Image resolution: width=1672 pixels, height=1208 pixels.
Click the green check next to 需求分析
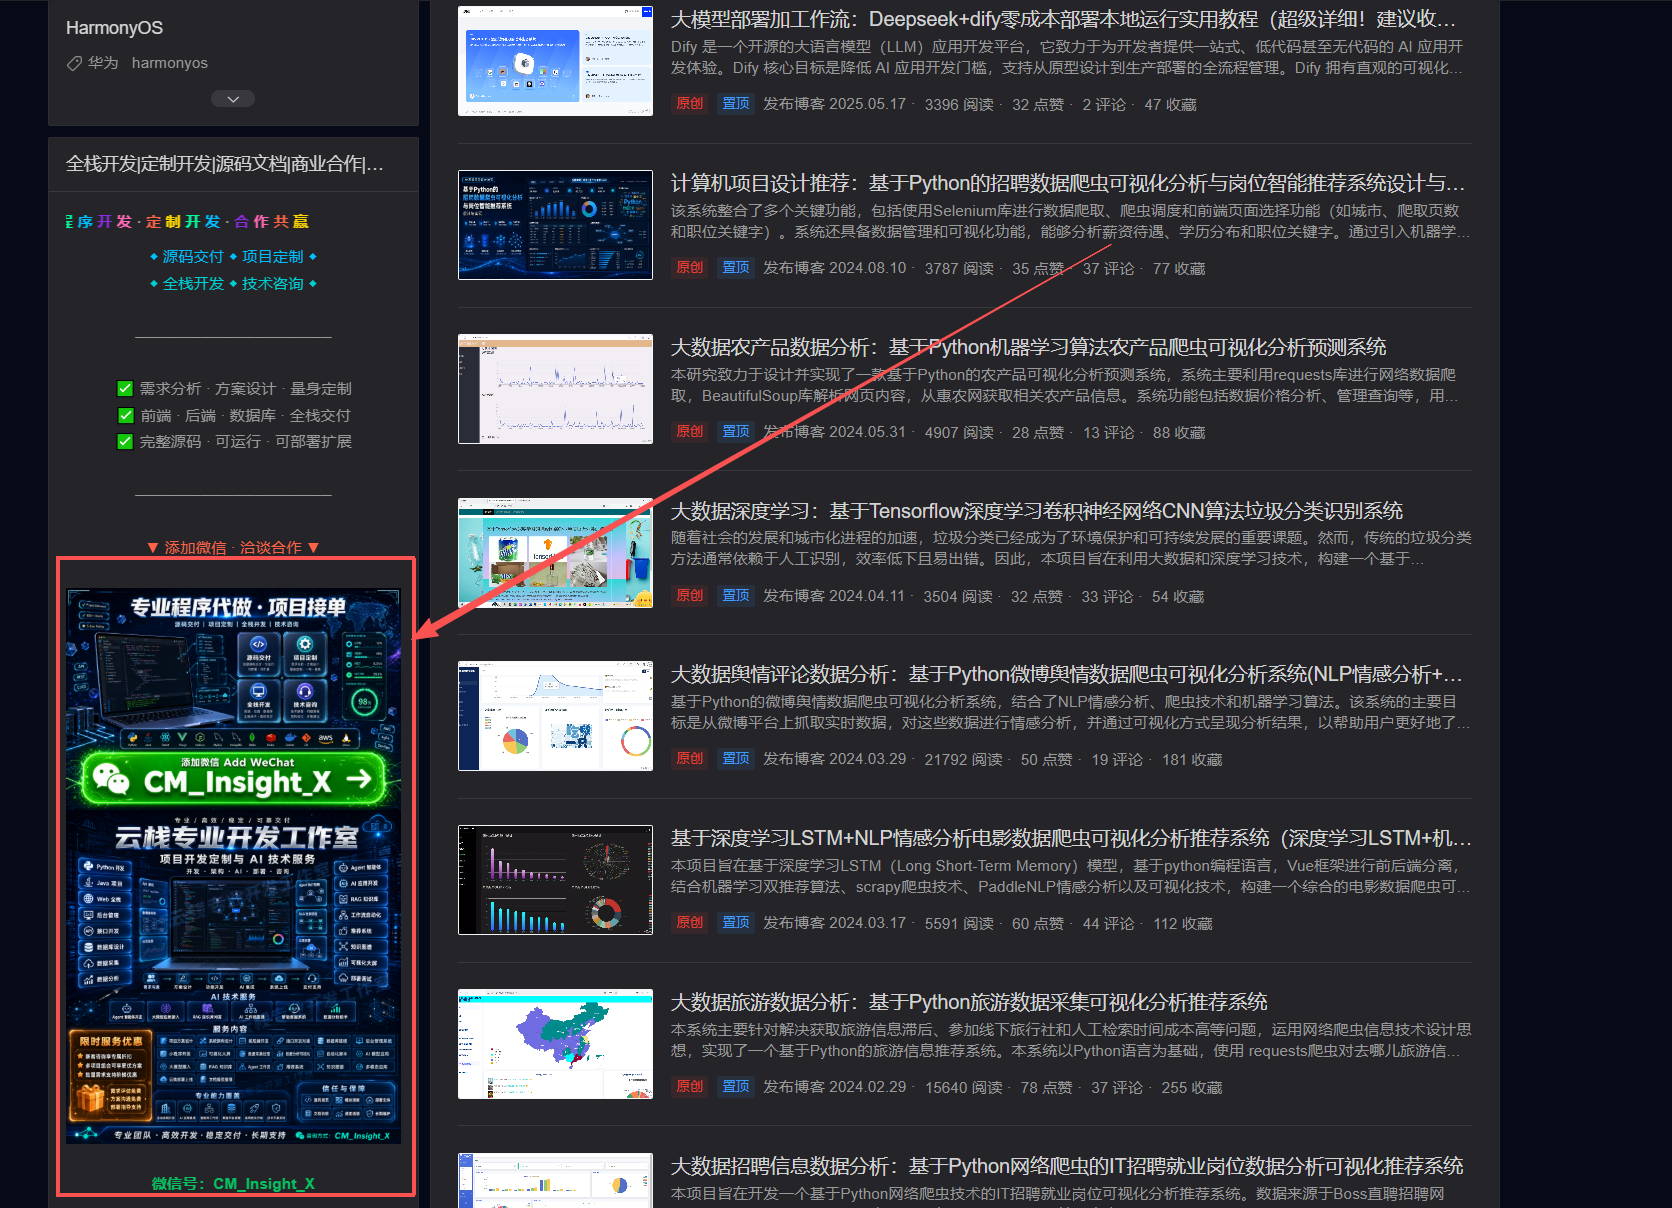pyautogui.click(x=125, y=389)
